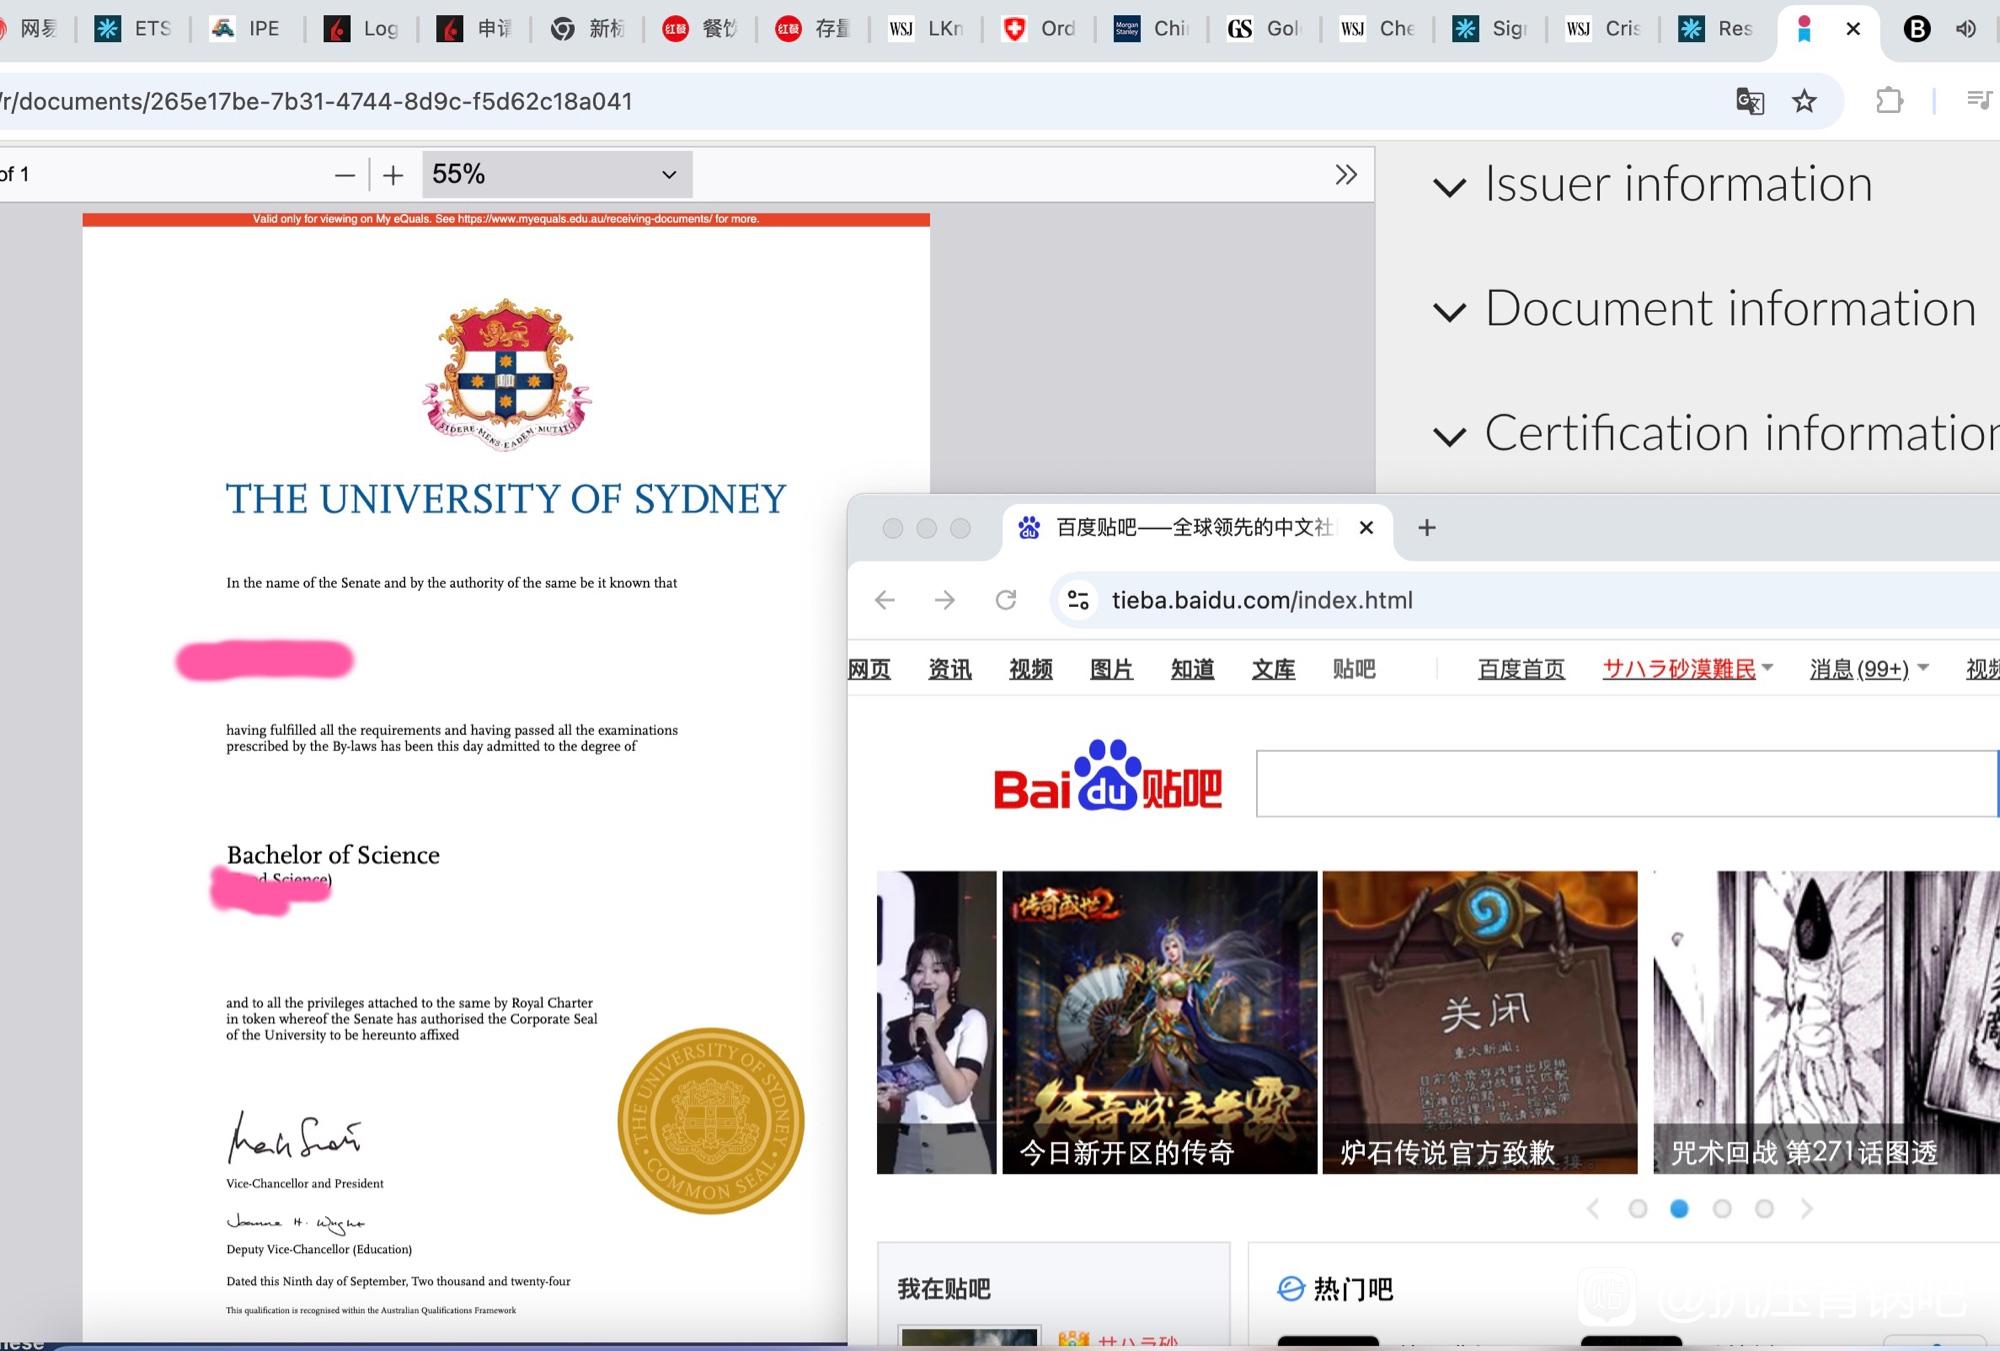Click the 热门吧 heading
Viewport: 2000px width, 1351px height.
click(x=1353, y=1289)
